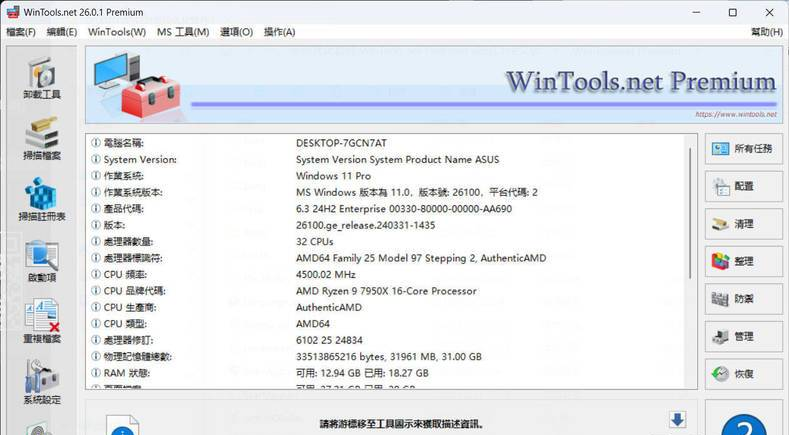Viewport: 789px width, 435px height.
Task: Click the 管理 manage button
Action: coord(742,337)
